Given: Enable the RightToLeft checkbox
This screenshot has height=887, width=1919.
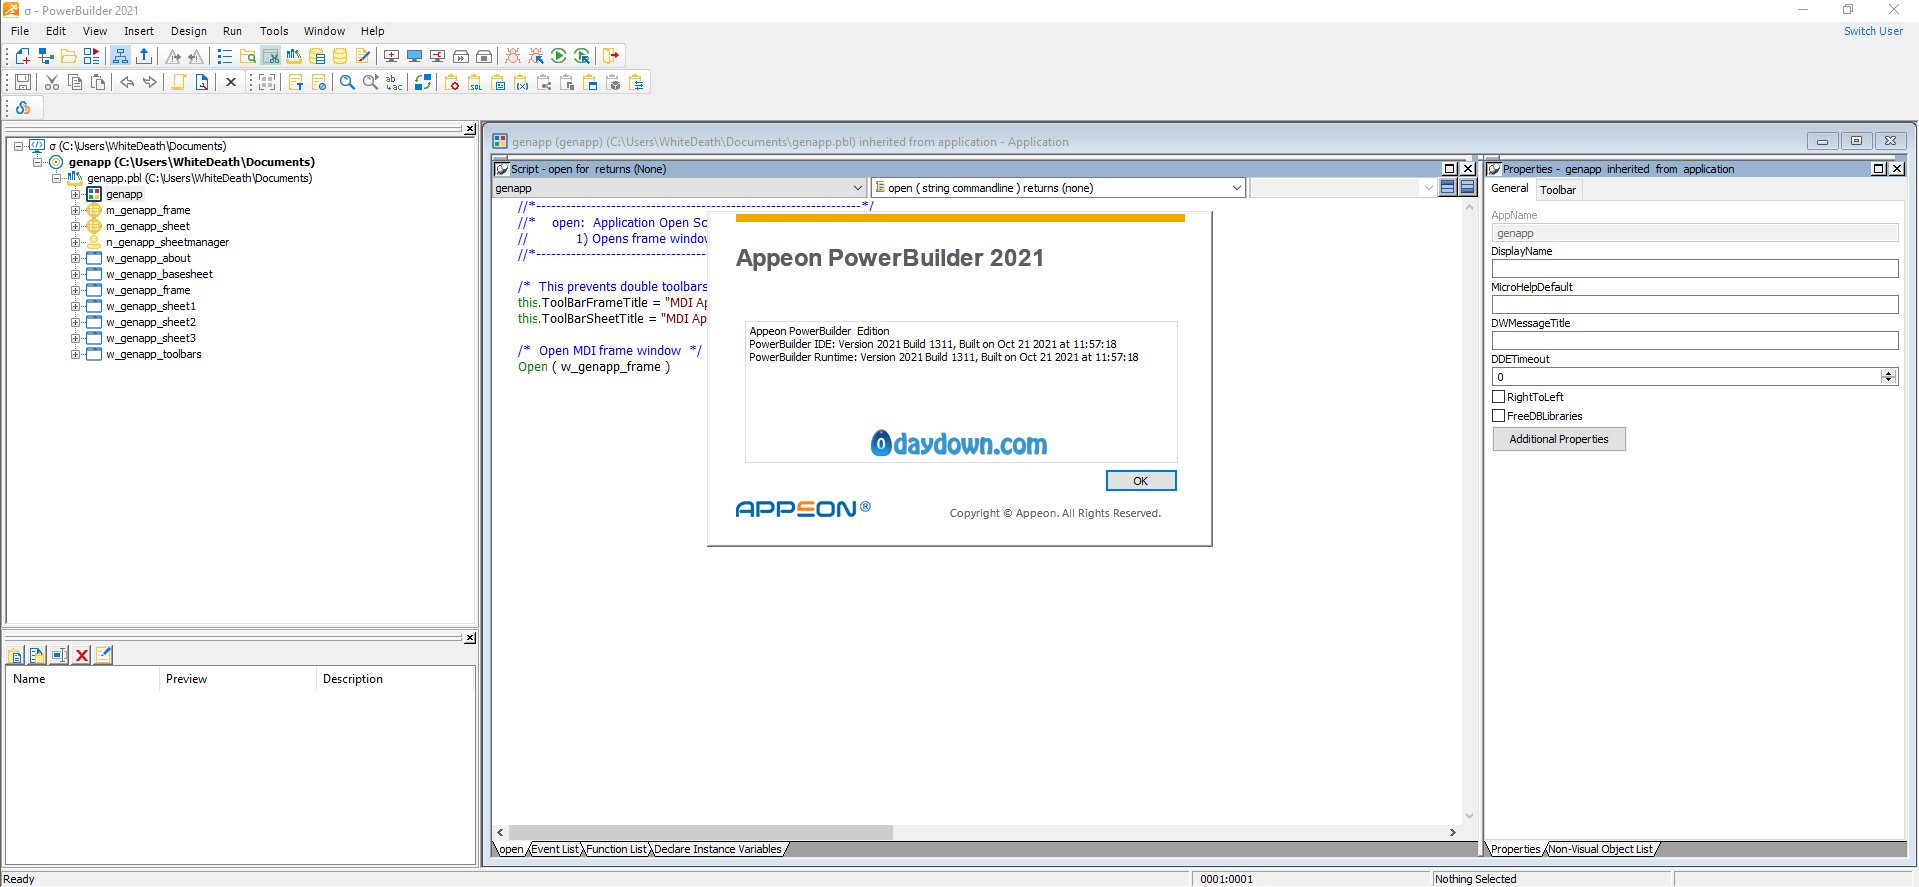Looking at the screenshot, I should pos(1498,397).
